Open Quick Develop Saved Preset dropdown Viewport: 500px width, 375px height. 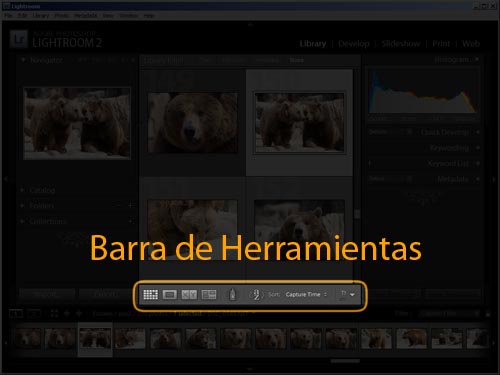[x=391, y=132]
